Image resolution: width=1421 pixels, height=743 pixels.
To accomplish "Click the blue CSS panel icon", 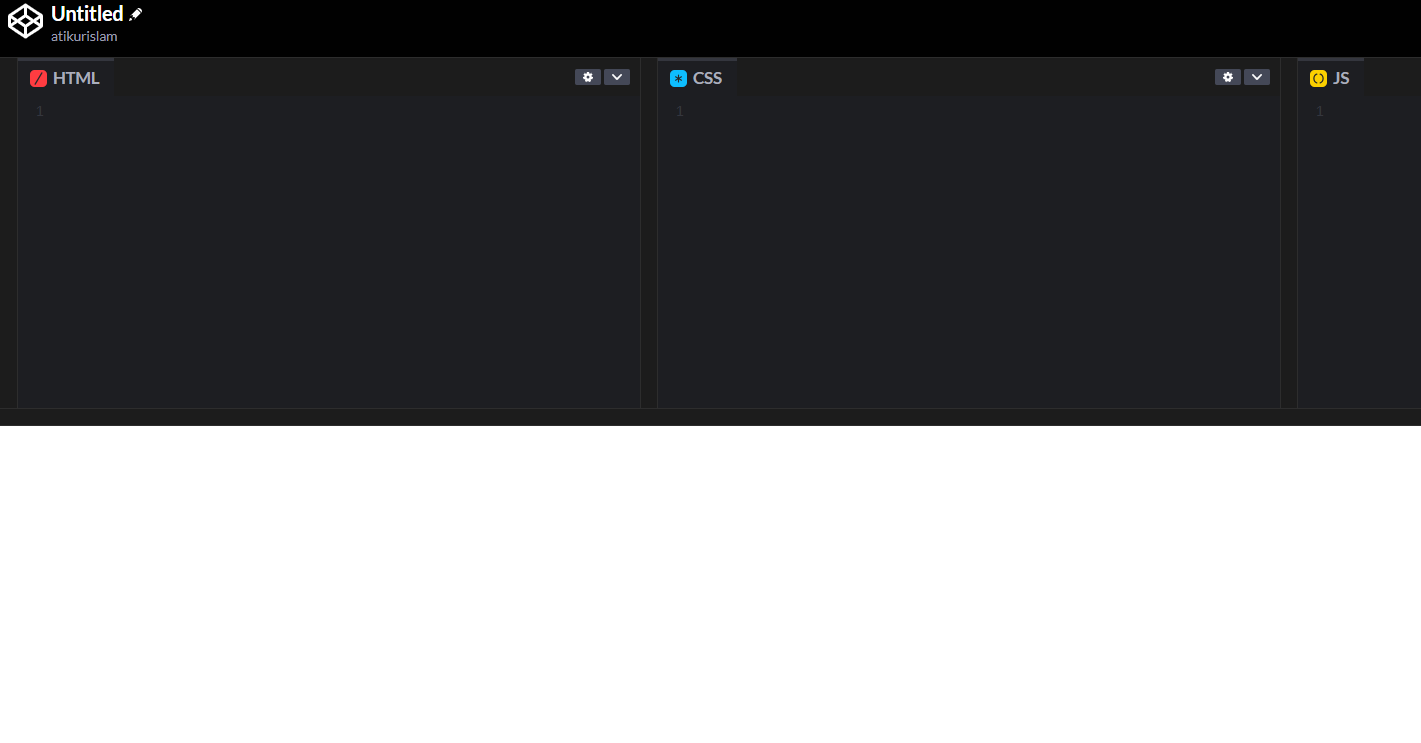I will 679,77.
